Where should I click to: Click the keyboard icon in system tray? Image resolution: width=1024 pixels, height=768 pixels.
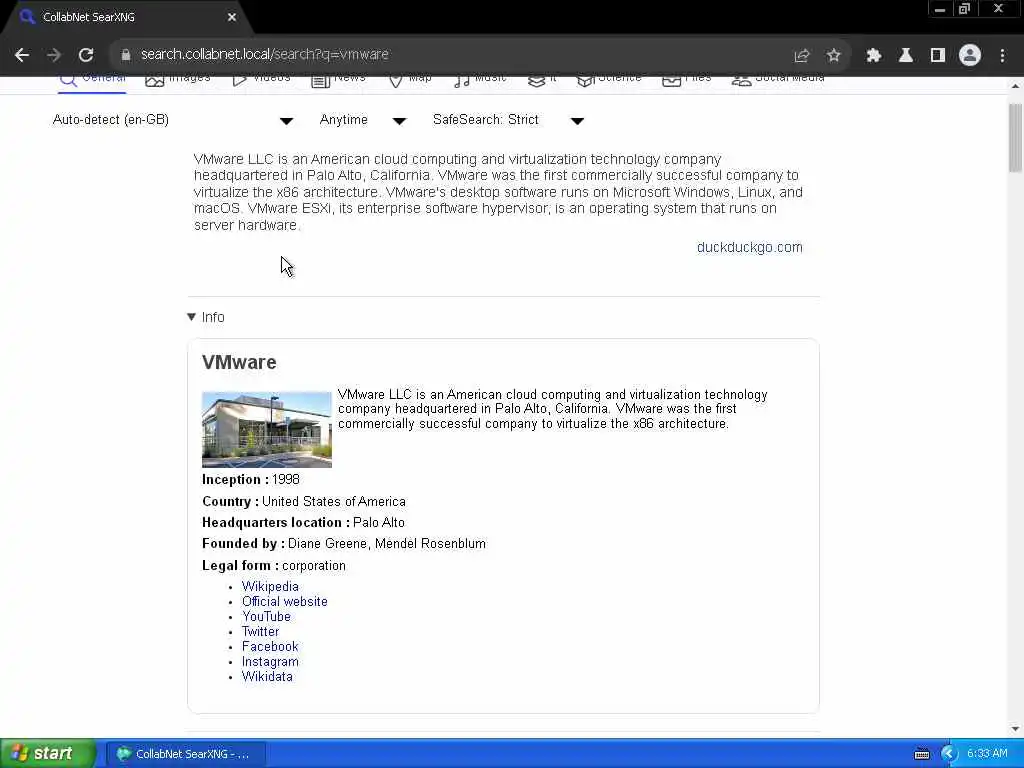921,754
